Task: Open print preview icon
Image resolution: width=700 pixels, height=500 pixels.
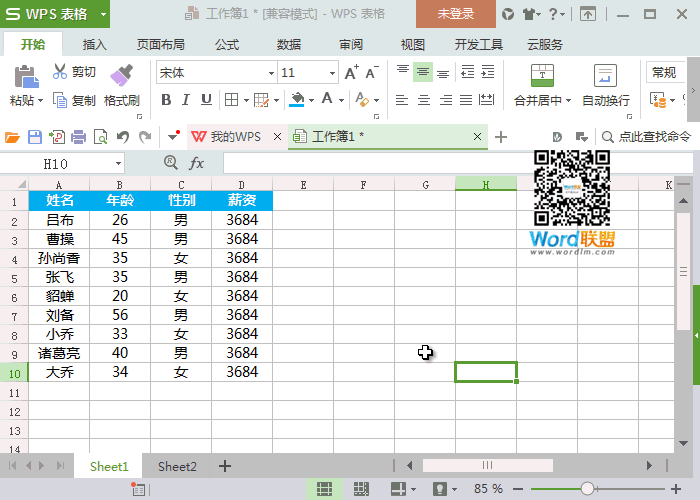Action: click(100, 137)
